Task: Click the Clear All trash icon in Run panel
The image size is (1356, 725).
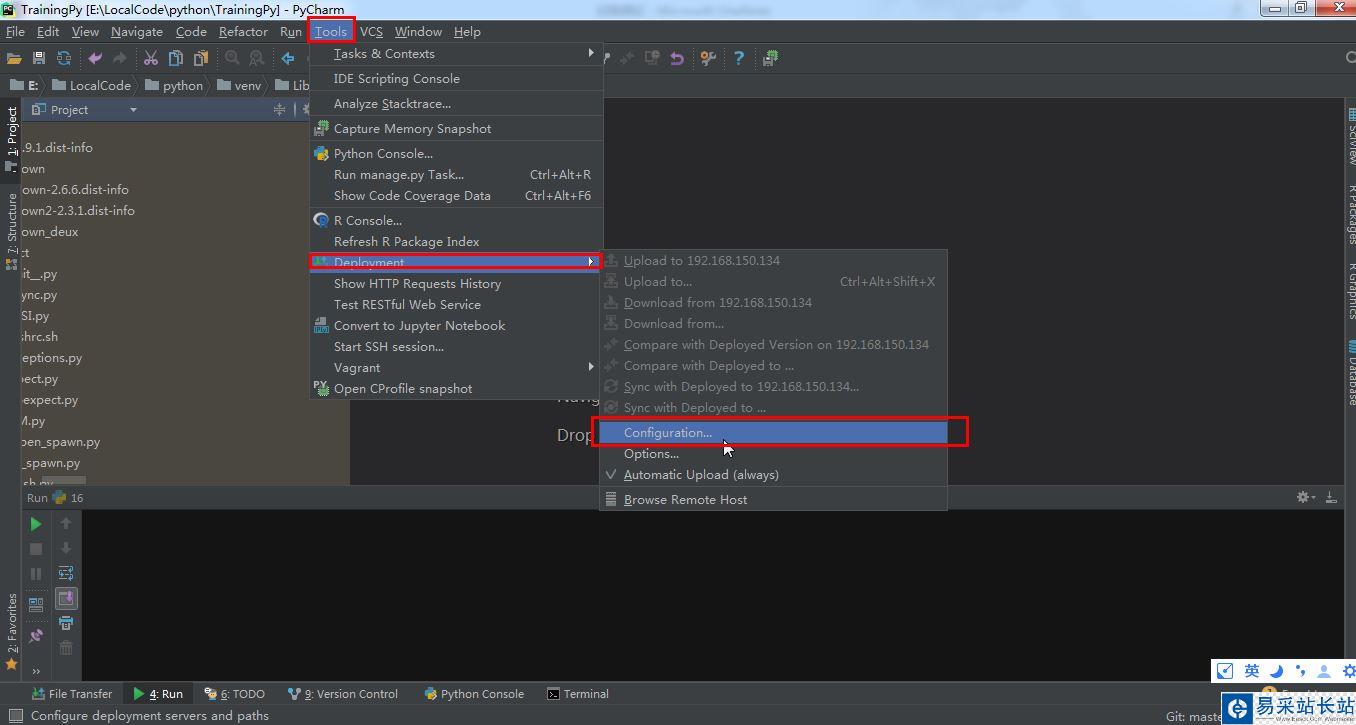Action: click(x=66, y=648)
